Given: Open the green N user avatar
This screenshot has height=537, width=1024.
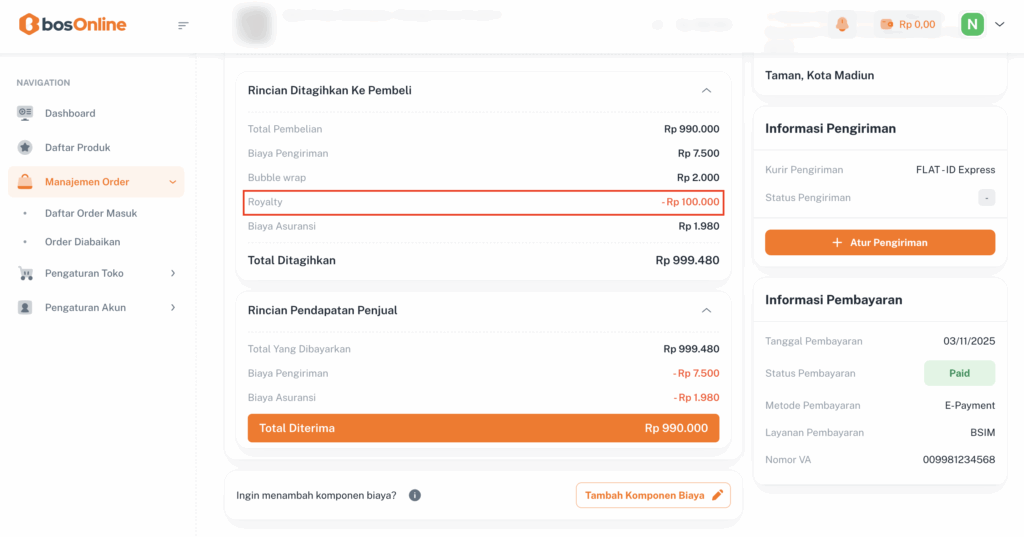Looking at the screenshot, I should pos(972,24).
